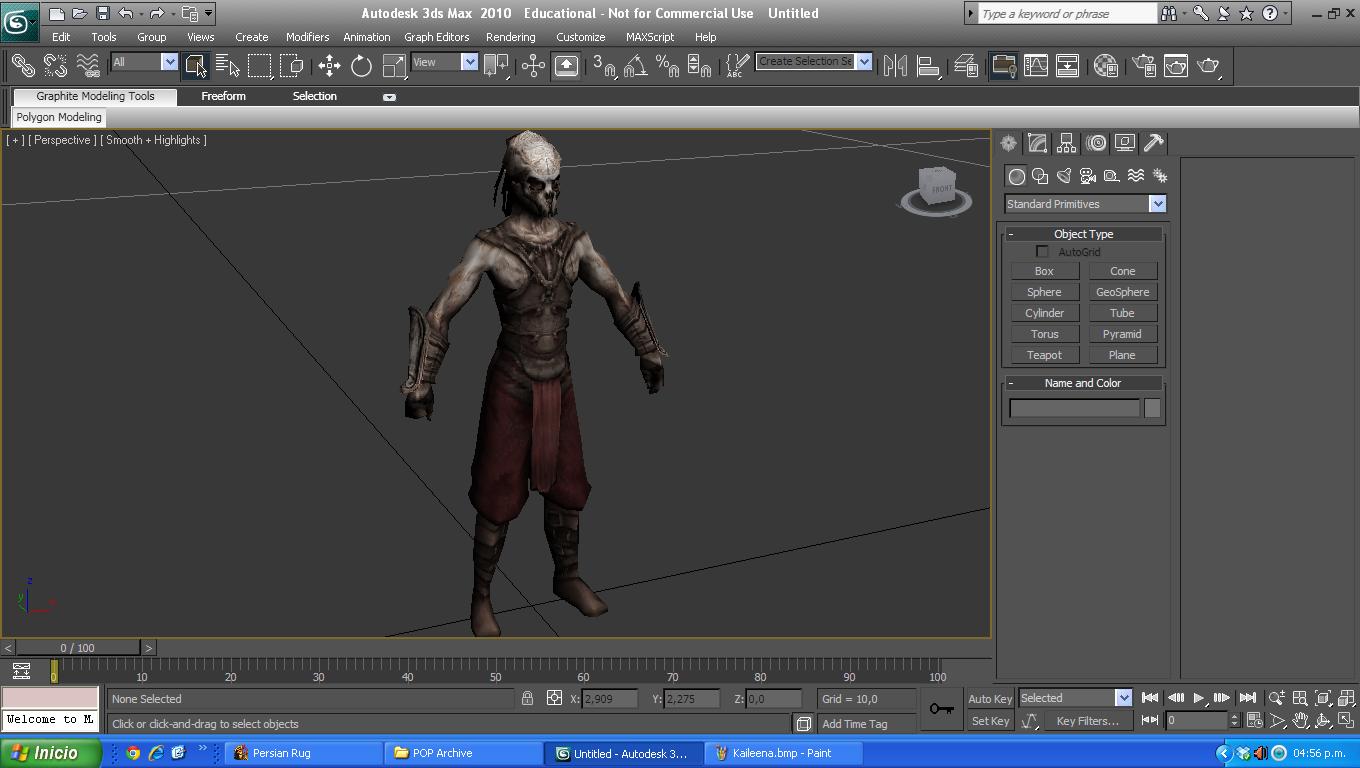Open the Hierarchy panel tab
This screenshot has width=1360, height=768.
point(1066,143)
